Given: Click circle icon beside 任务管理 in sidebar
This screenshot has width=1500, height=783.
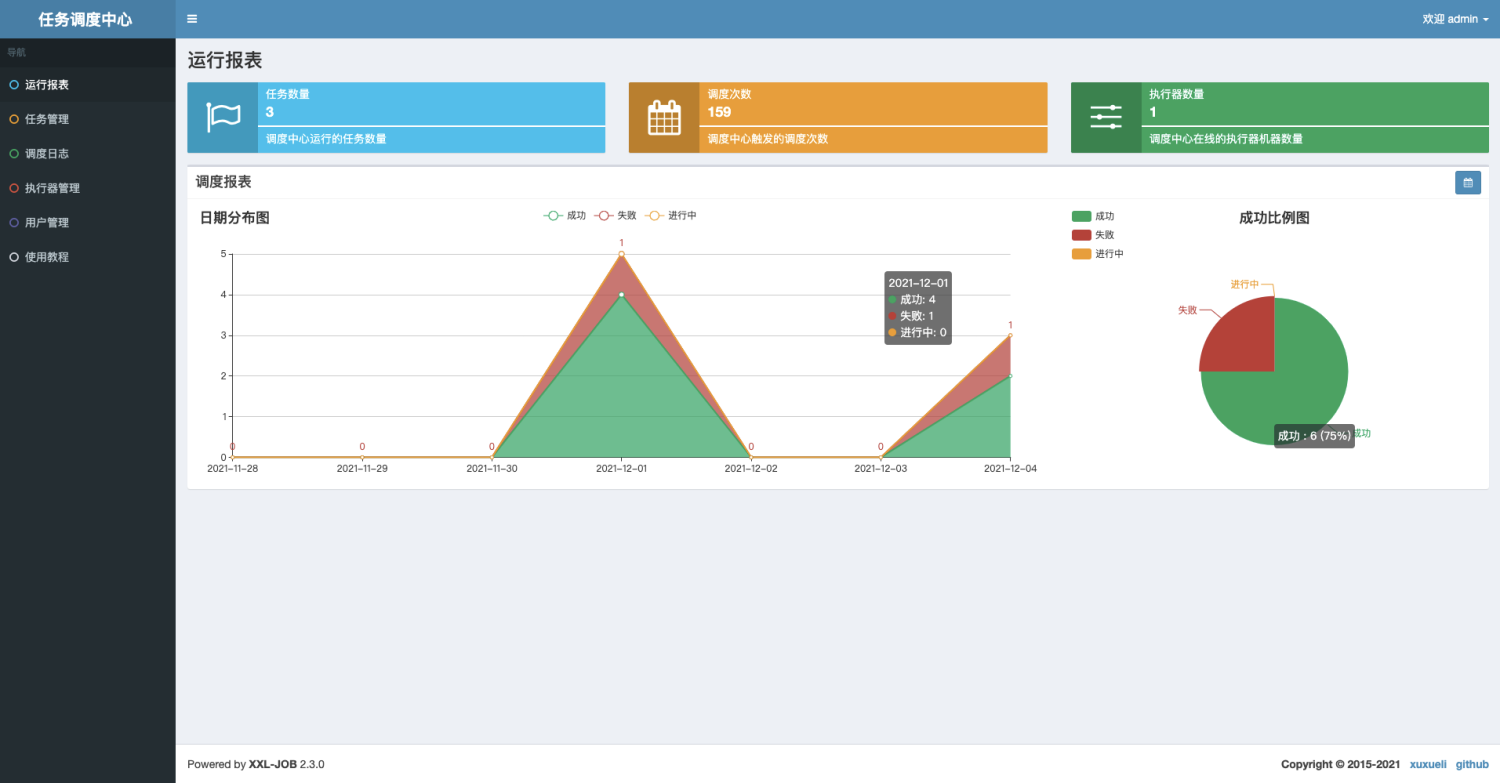Looking at the screenshot, I should point(14,119).
